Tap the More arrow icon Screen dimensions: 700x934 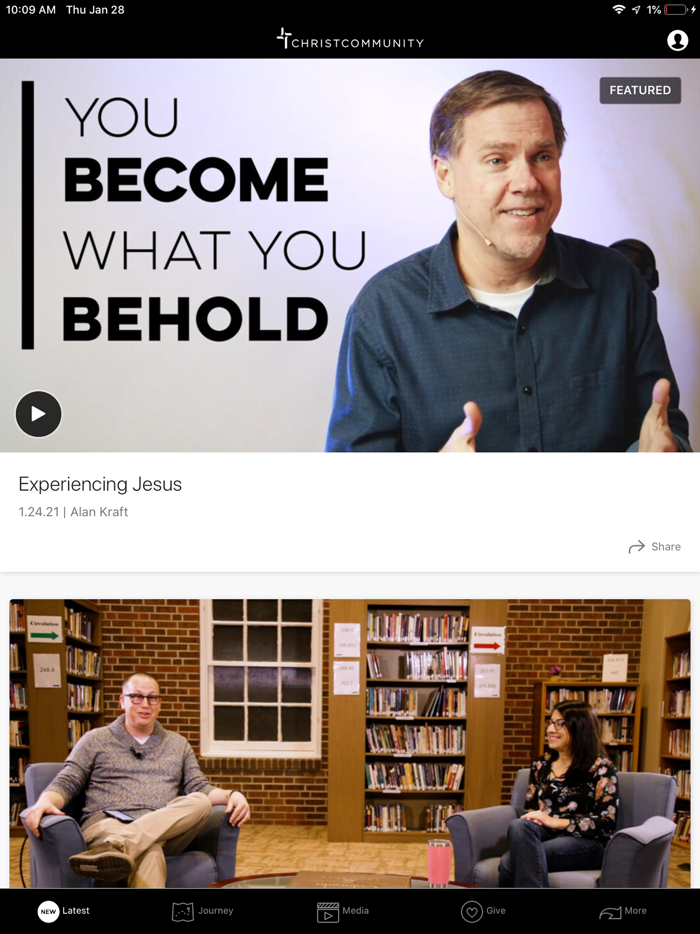[610, 913]
